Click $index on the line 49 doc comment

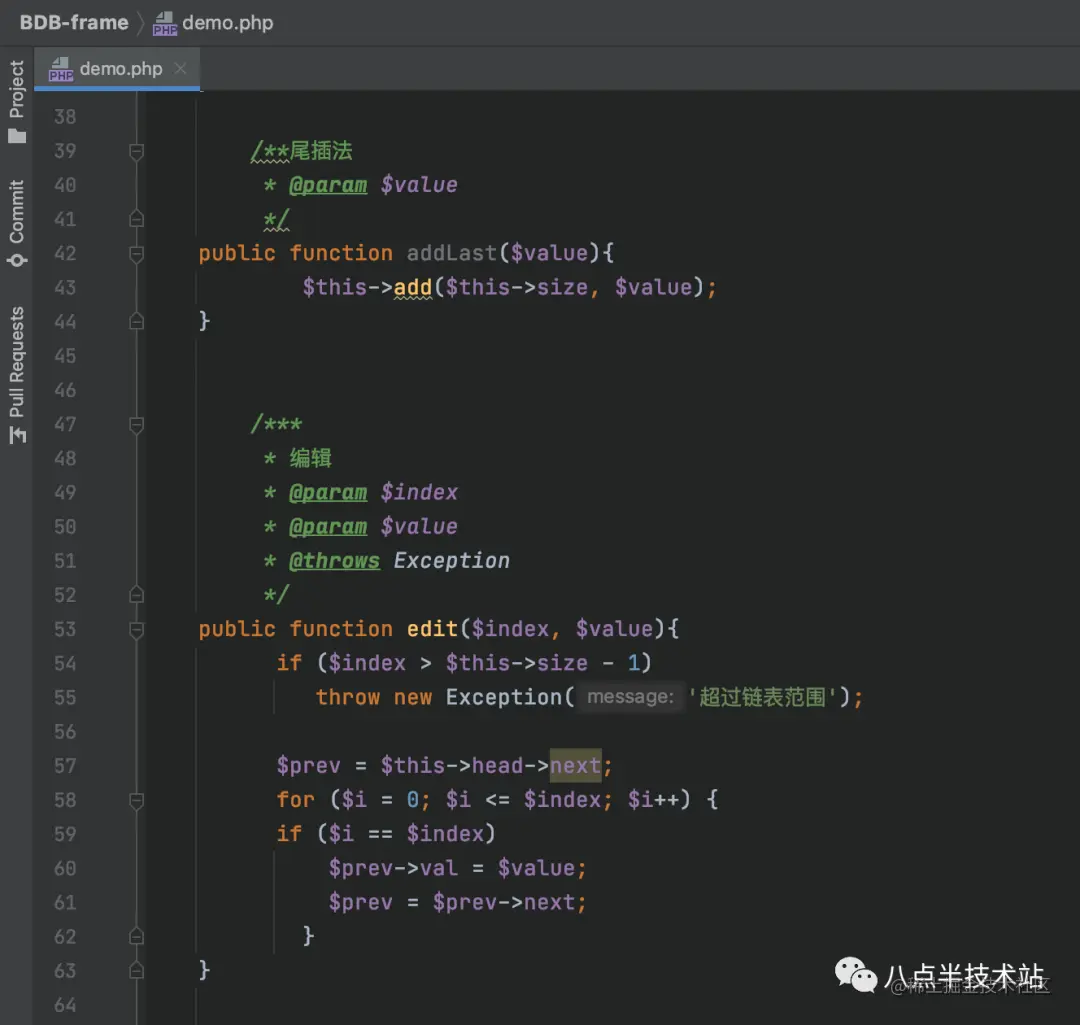click(x=419, y=493)
